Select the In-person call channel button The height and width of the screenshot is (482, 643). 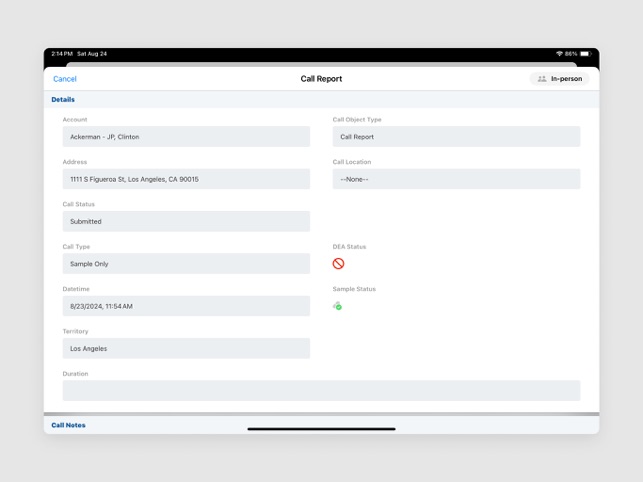coord(559,79)
